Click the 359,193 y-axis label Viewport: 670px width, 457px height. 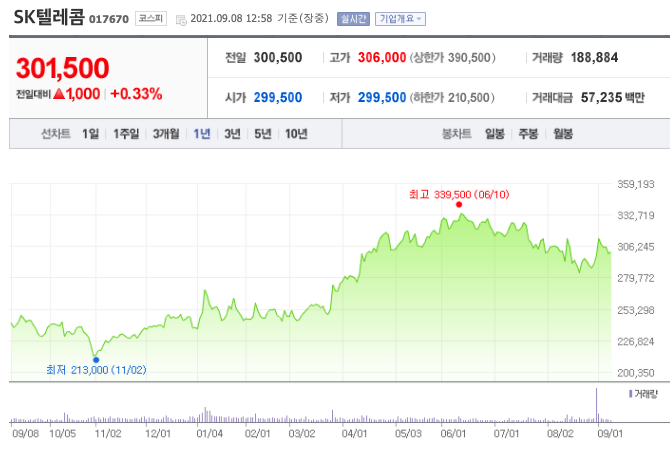point(635,185)
